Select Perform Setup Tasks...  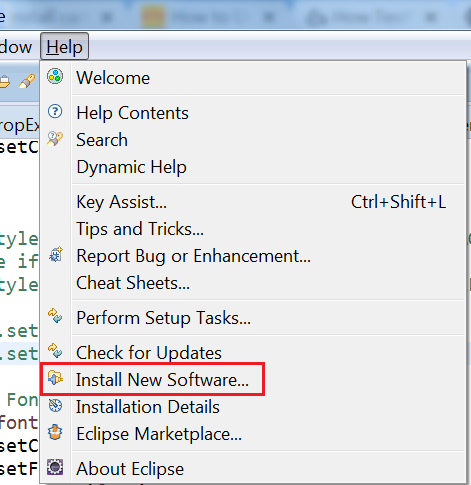coord(252,317)
